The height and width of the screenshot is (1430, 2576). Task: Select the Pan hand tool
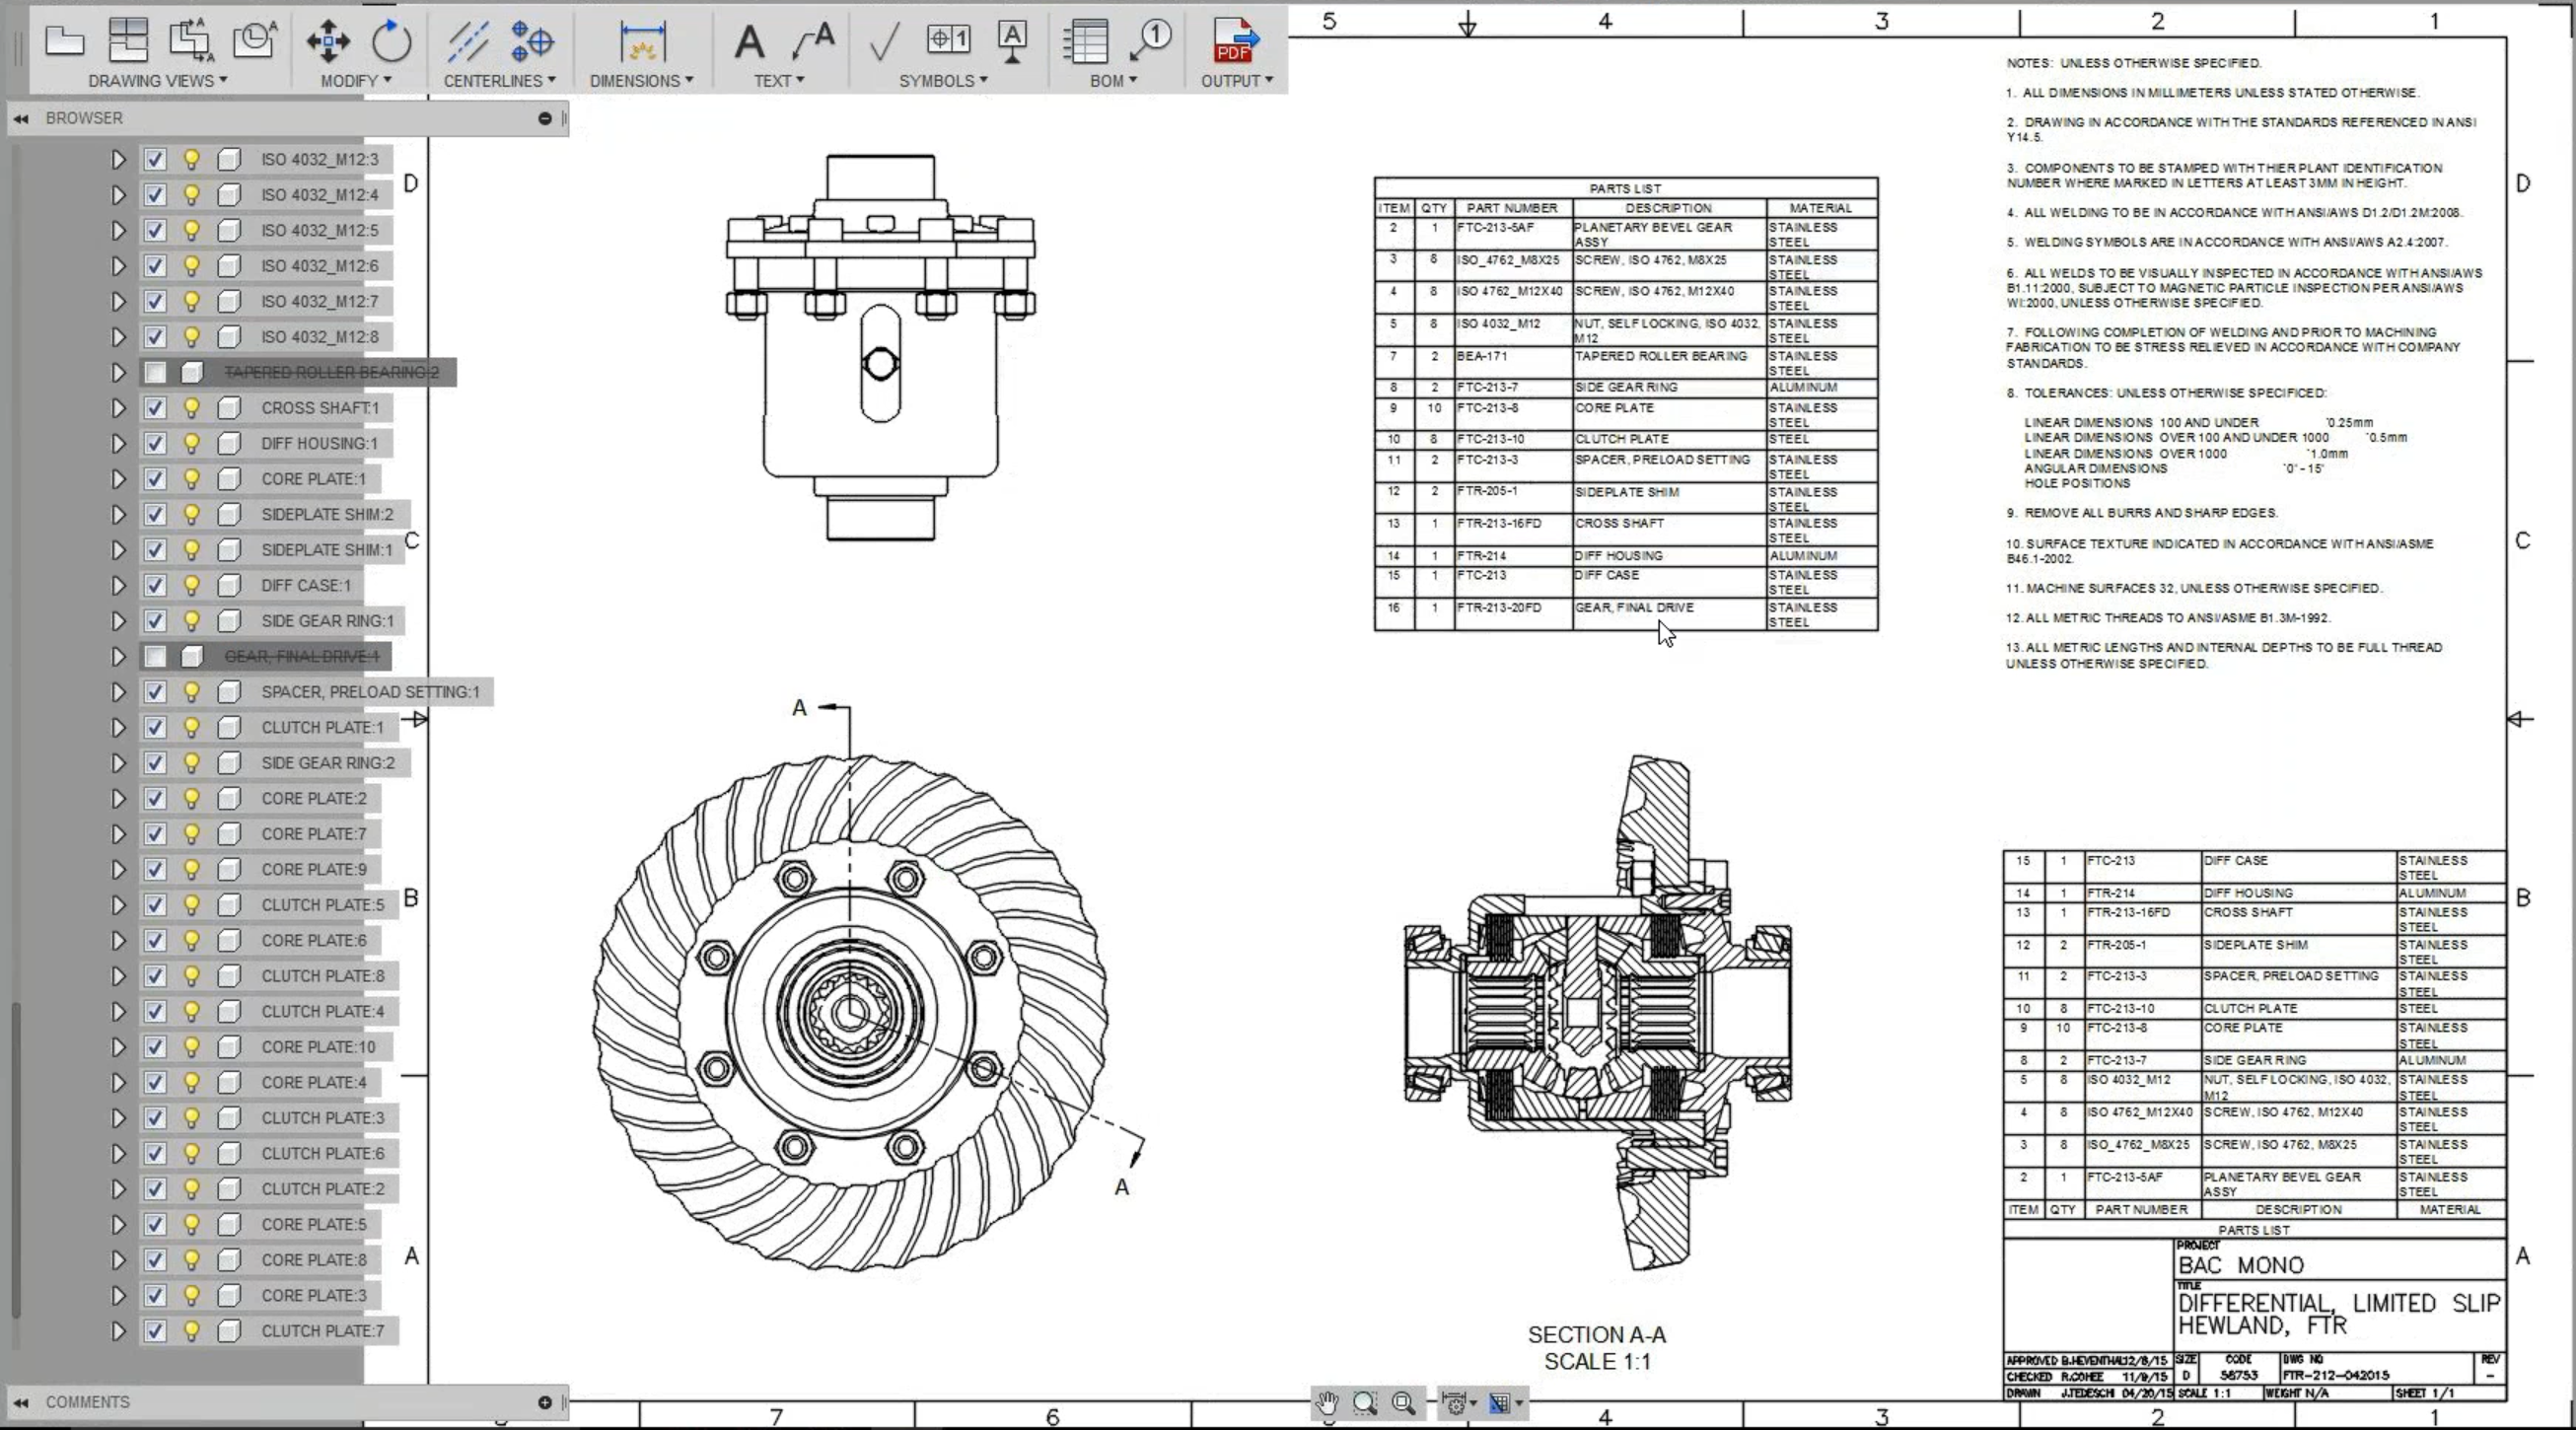(x=1327, y=1403)
